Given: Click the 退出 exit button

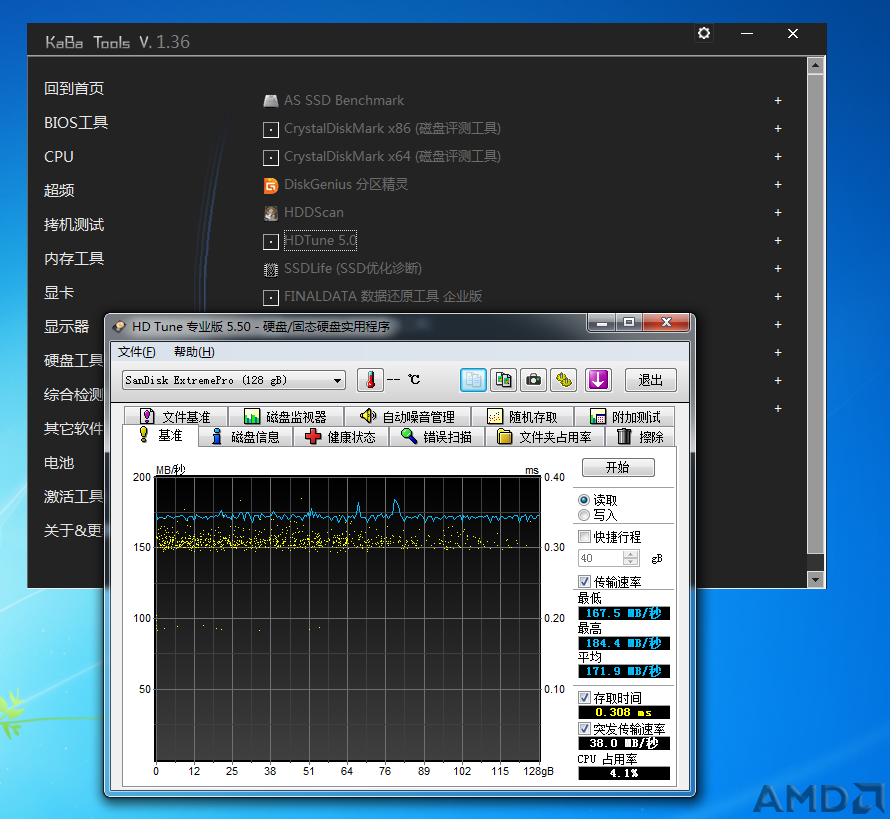Looking at the screenshot, I should pyautogui.click(x=650, y=380).
